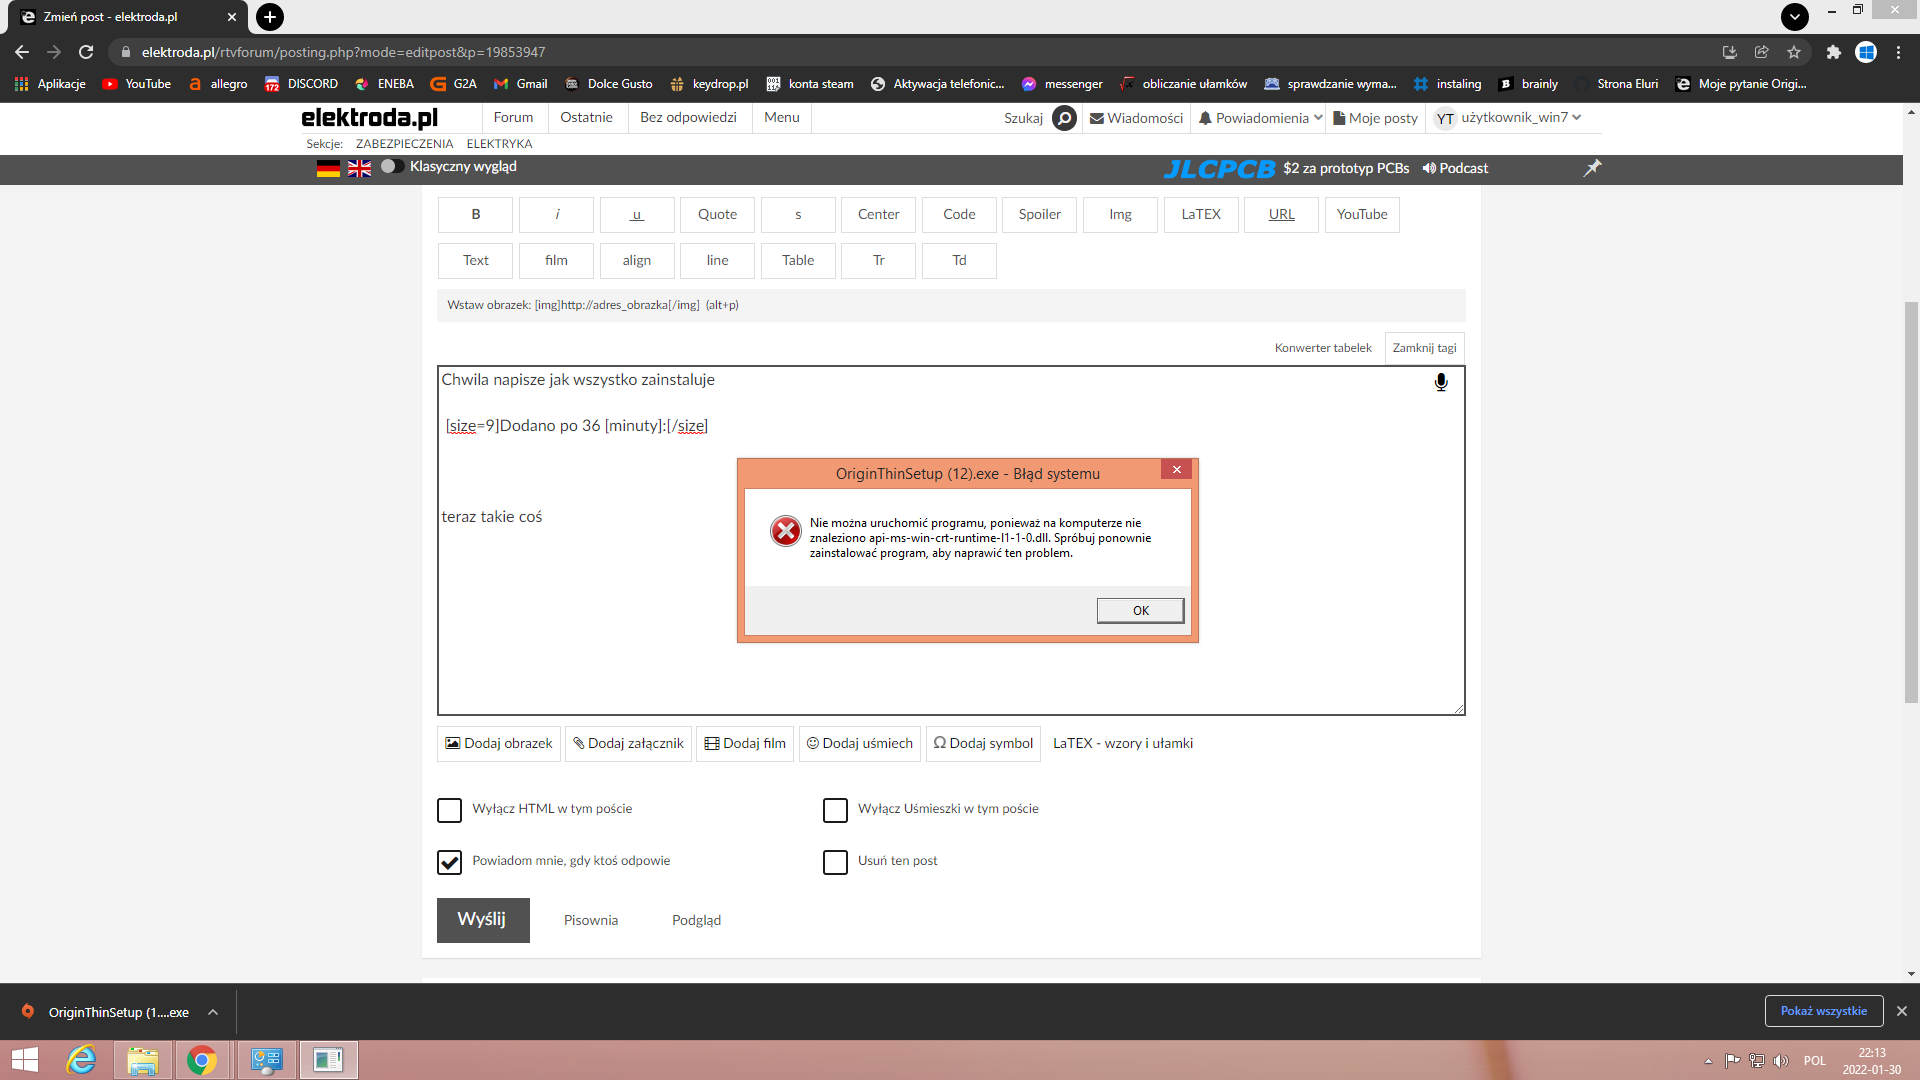The height and width of the screenshot is (1080, 1920).
Task: Open Wiadomości messages
Action: pyautogui.click(x=1136, y=118)
